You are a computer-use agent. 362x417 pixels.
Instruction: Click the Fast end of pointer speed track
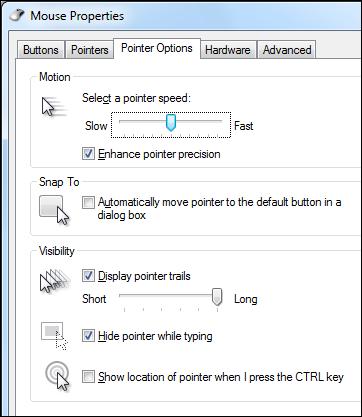(x=218, y=121)
